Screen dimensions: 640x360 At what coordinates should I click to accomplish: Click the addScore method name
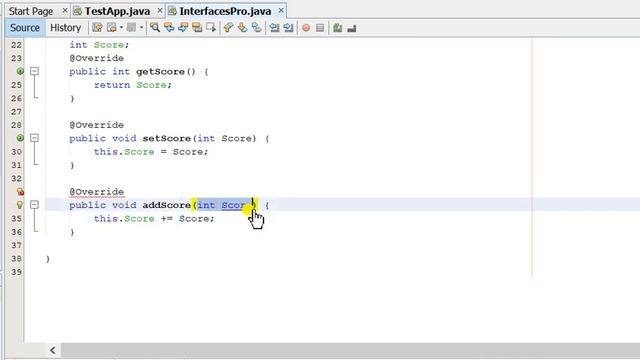(167, 205)
